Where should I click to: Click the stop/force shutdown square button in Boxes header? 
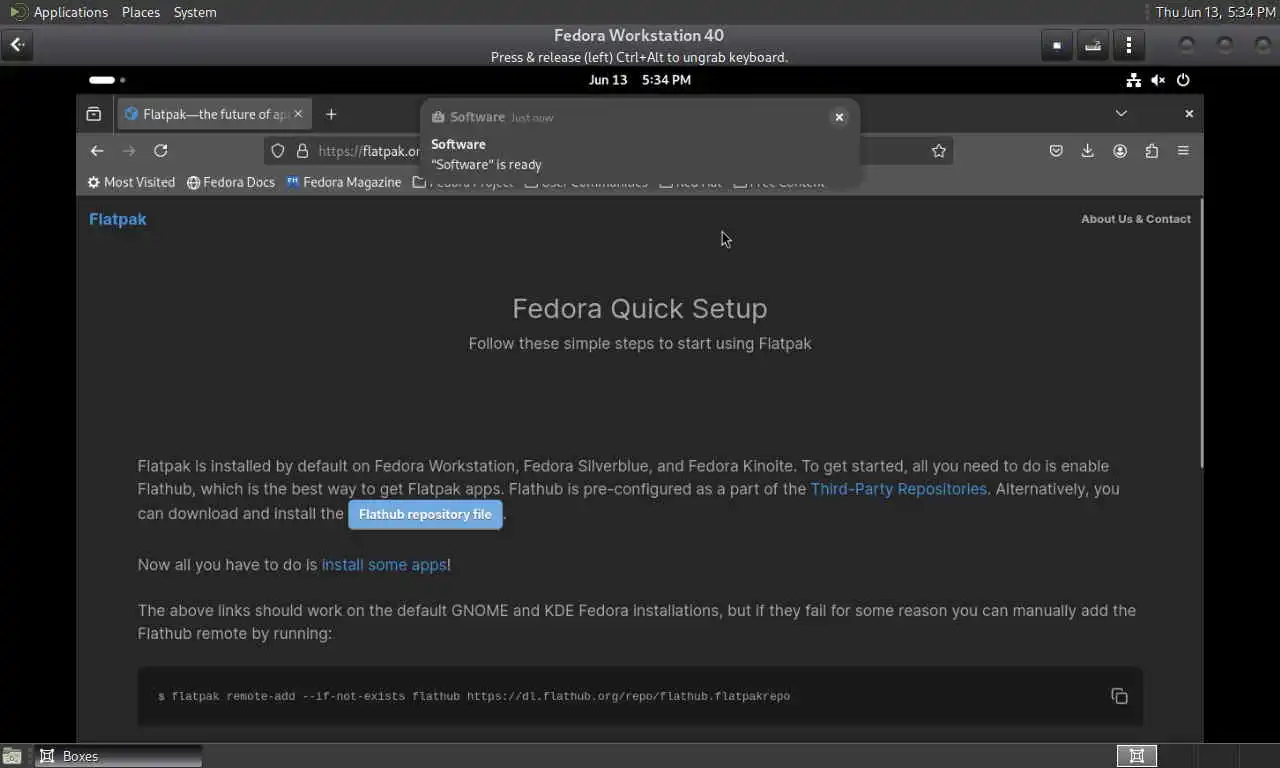tap(1056, 45)
